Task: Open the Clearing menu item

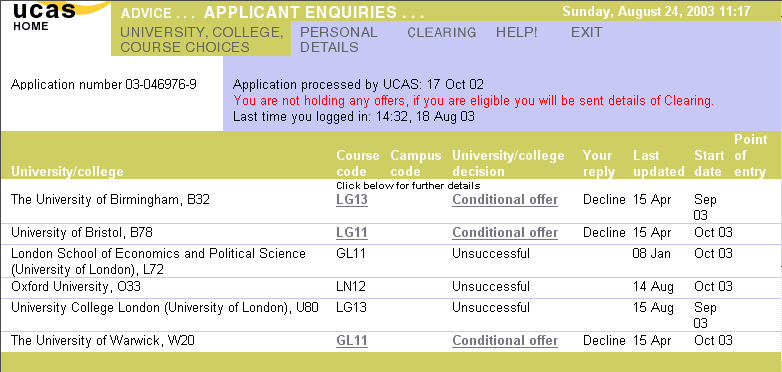Action: click(x=441, y=32)
